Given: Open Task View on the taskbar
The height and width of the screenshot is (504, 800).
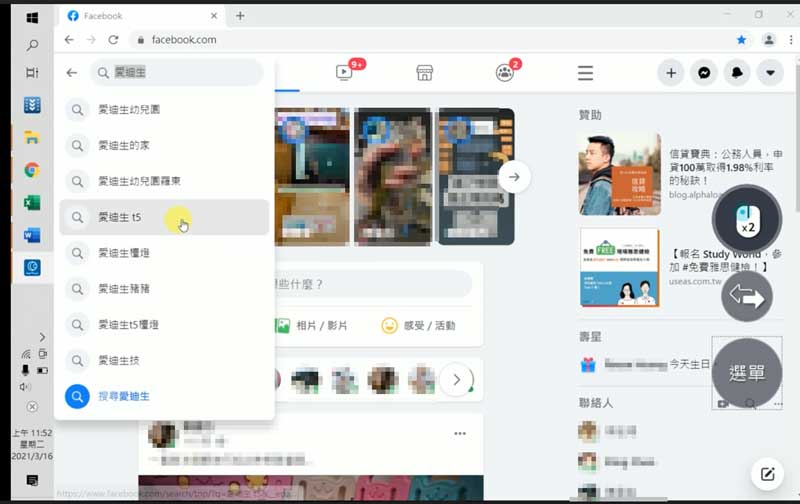Looking at the screenshot, I should (32, 72).
